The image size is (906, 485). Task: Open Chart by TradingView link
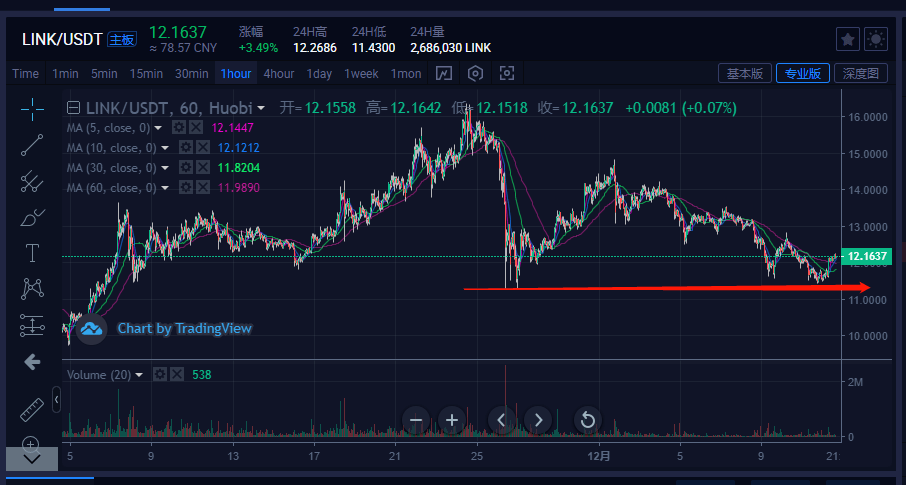pos(185,328)
